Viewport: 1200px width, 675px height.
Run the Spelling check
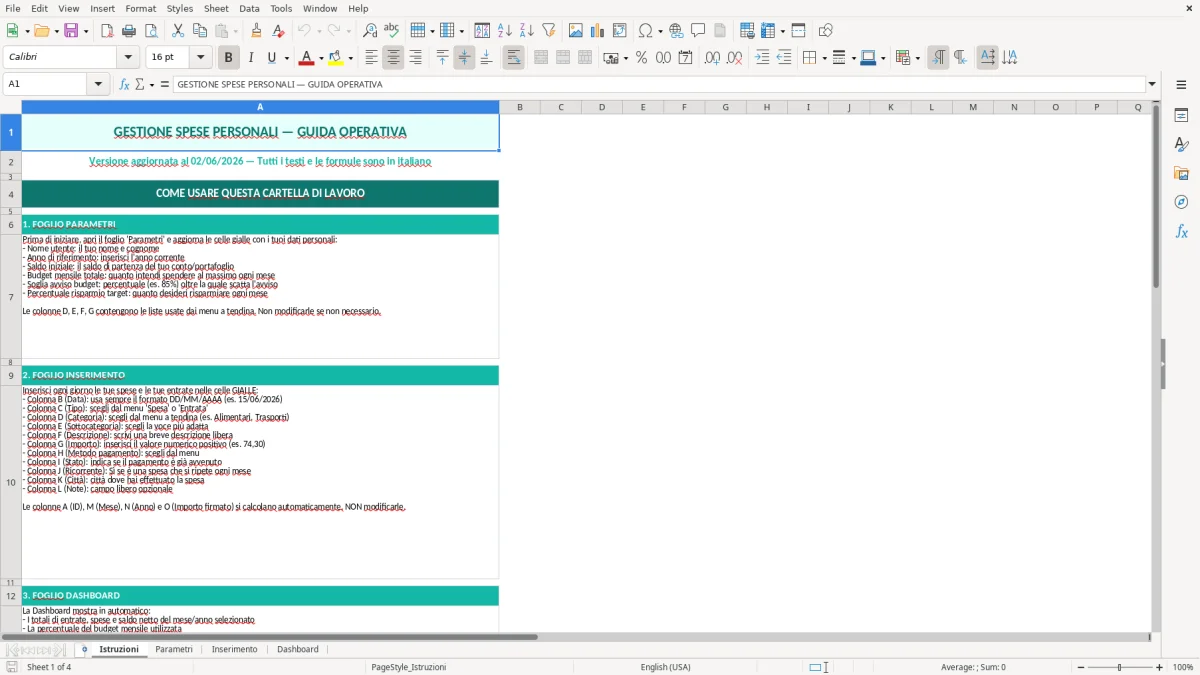[x=391, y=31]
